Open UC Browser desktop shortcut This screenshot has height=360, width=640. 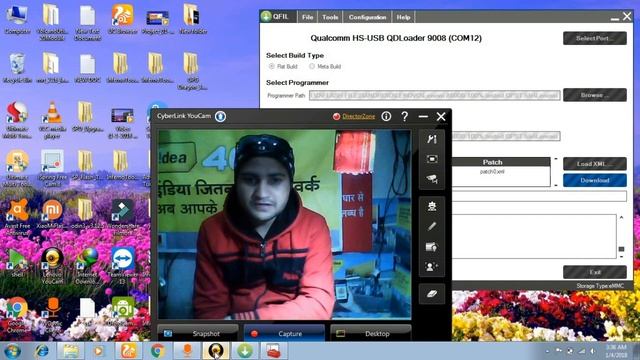point(122,18)
